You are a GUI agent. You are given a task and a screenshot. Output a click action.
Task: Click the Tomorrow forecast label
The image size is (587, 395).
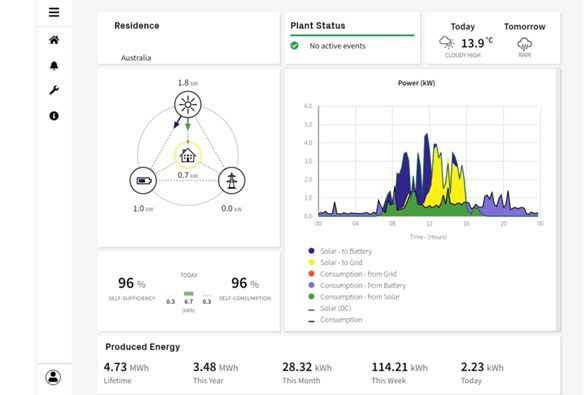524,27
